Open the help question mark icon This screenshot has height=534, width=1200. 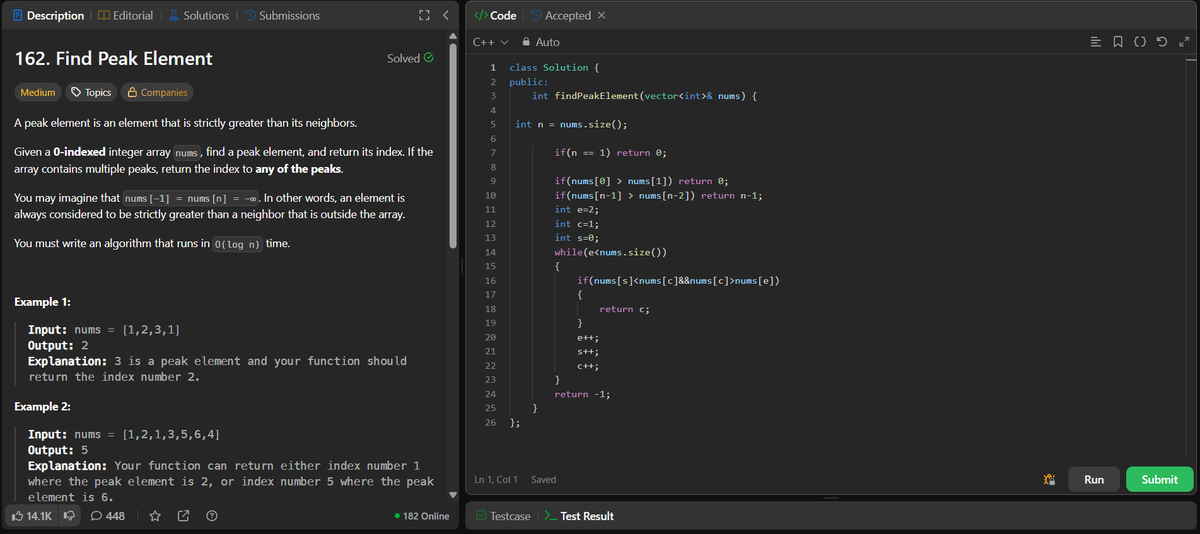[x=211, y=516]
